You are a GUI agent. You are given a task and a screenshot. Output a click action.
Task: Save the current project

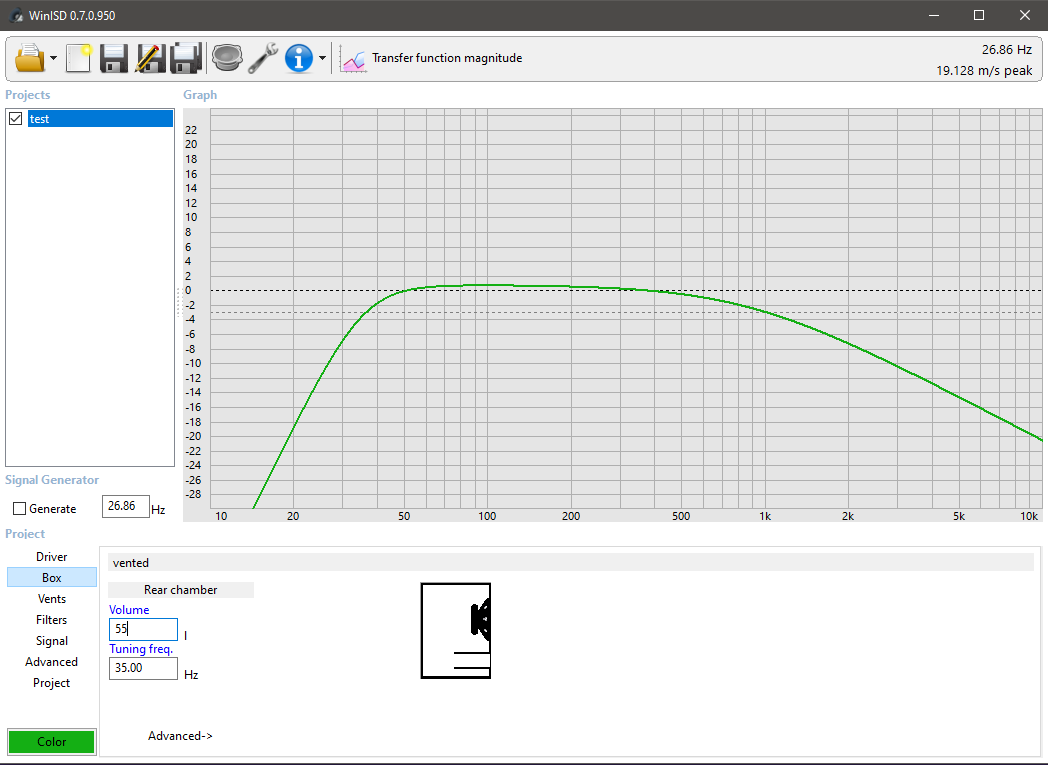tap(114, 58)
